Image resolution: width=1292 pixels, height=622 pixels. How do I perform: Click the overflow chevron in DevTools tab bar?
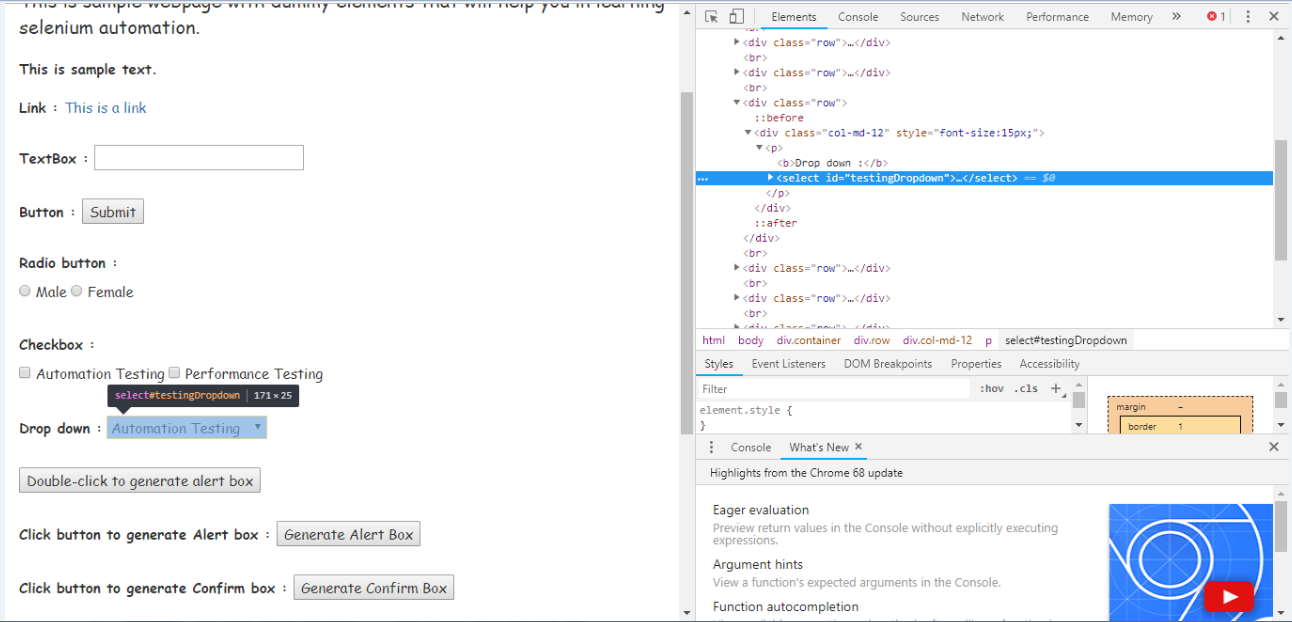(1176, 16)
